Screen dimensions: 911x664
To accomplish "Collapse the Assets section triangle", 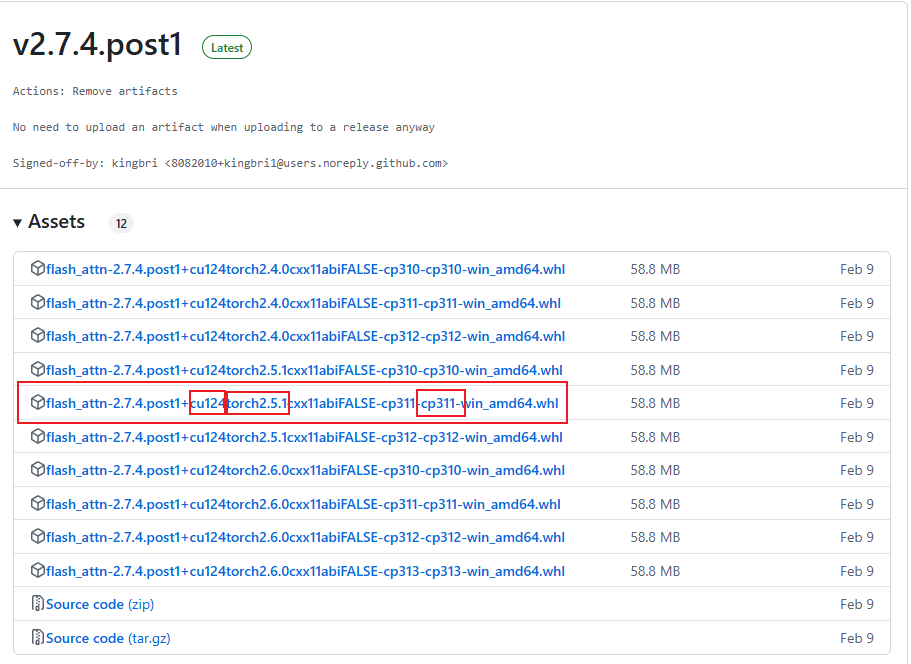I will tap(18, 222).
